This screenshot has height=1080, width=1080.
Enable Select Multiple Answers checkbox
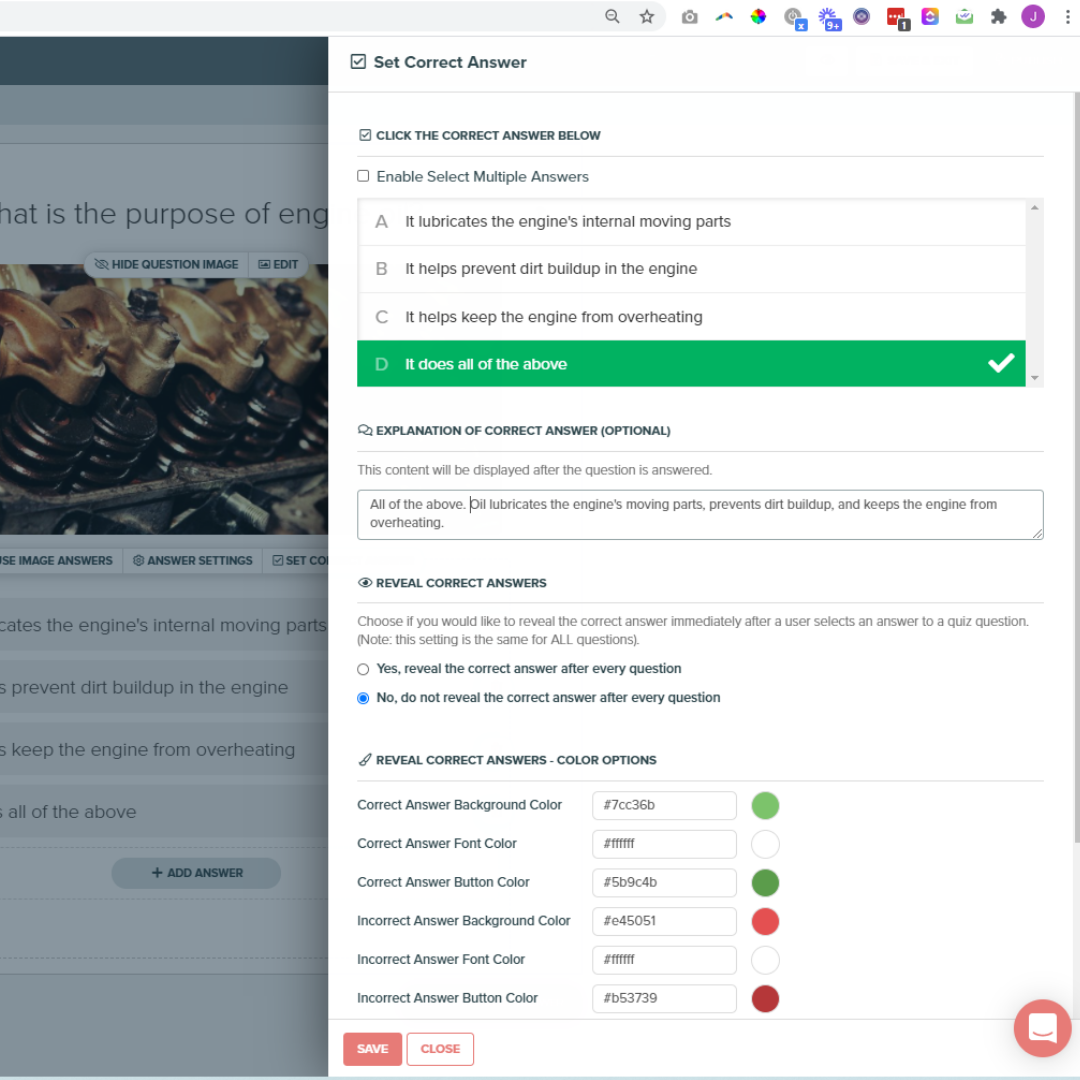point(363,176)
